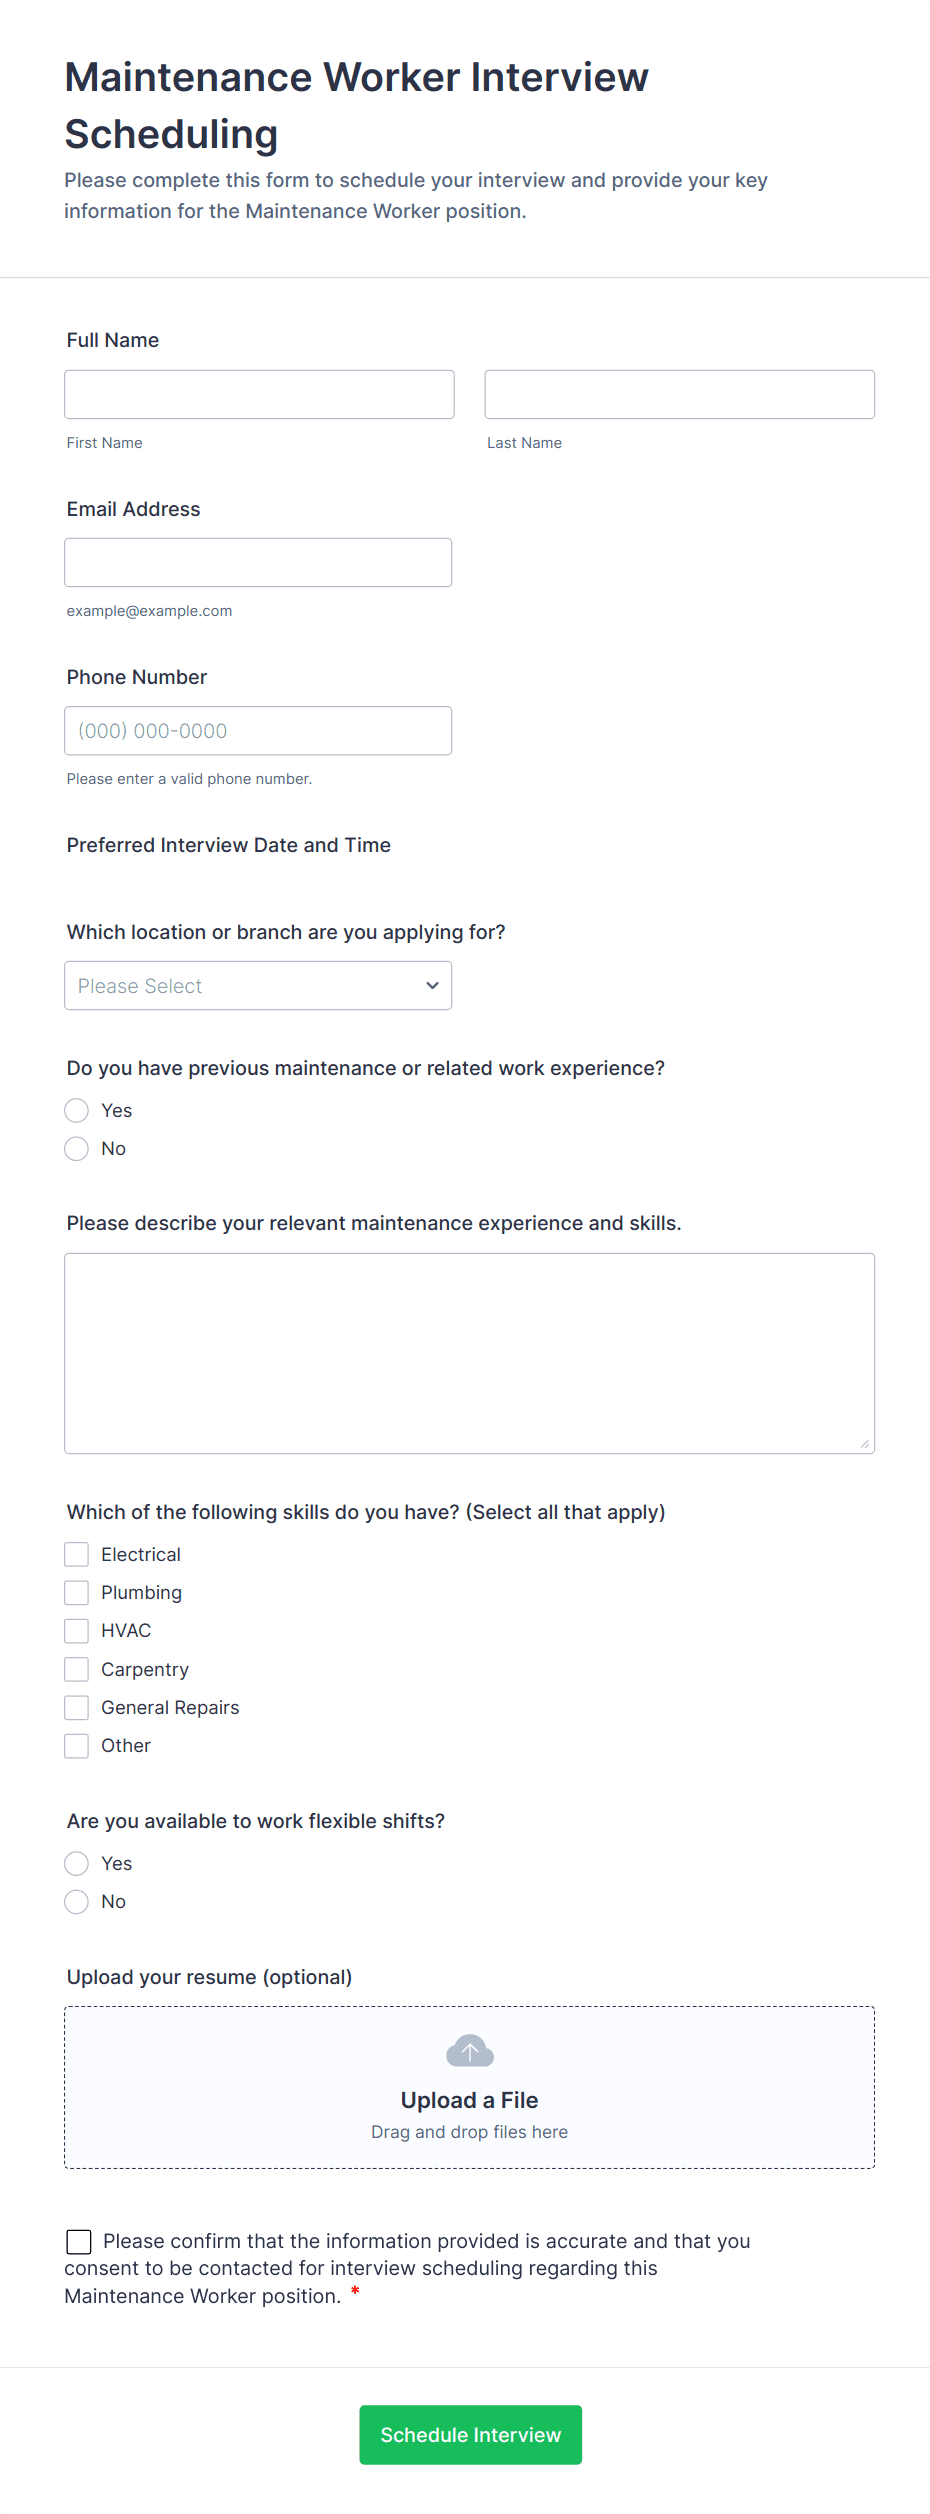
Task: Check the Plumbing skill
Action: click(x=76, y=1592)
